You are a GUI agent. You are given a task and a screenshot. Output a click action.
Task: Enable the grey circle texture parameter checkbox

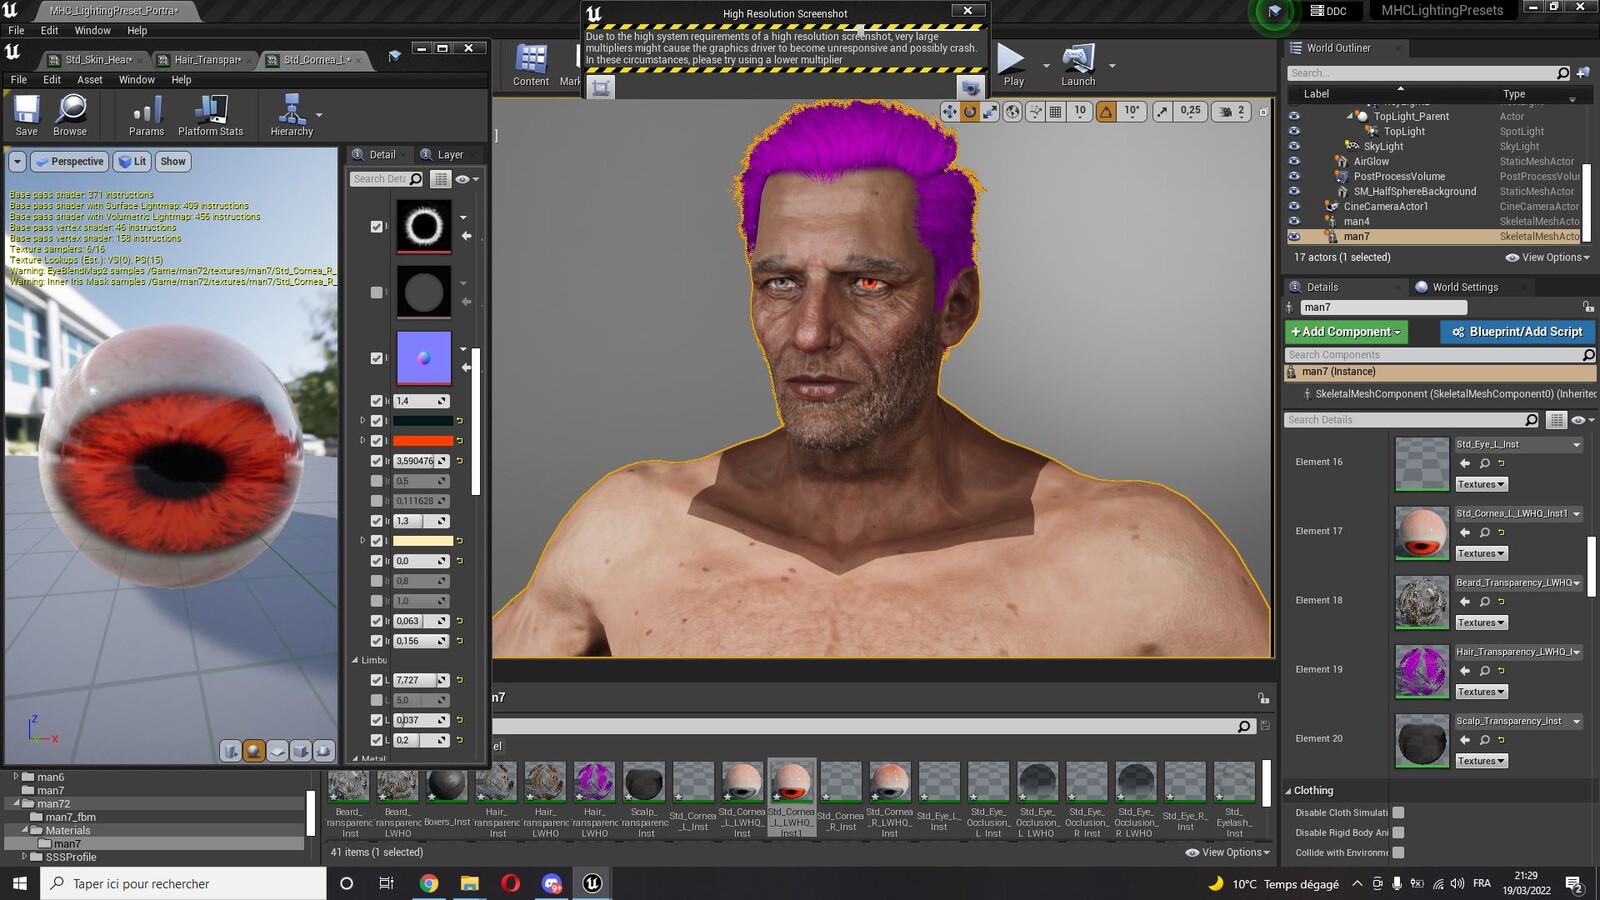377,292
